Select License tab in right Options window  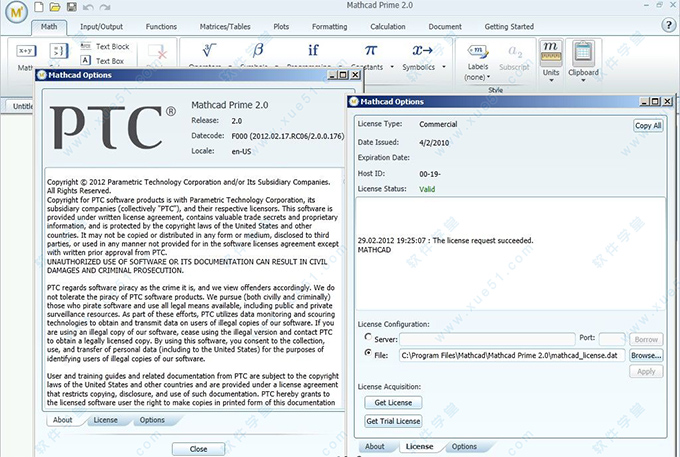[419, 446]
